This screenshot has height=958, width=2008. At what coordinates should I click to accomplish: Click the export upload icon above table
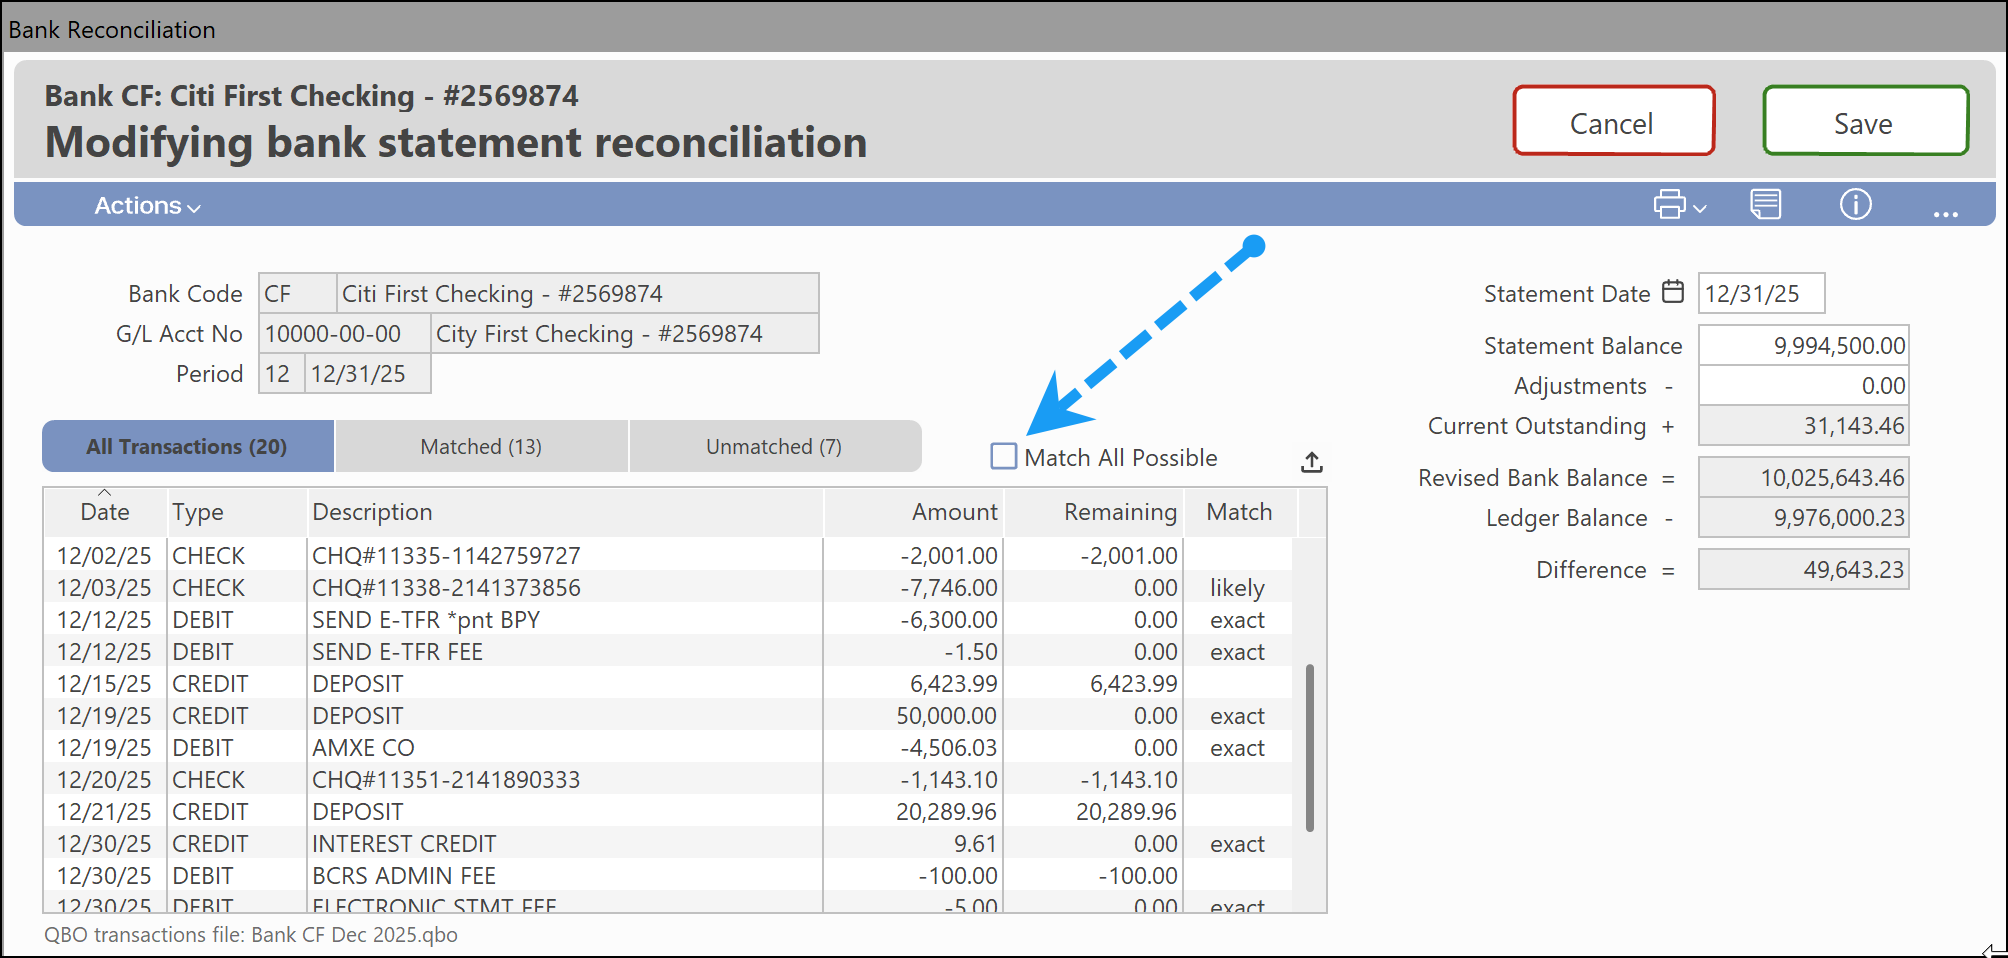[x=1312, y=462]
